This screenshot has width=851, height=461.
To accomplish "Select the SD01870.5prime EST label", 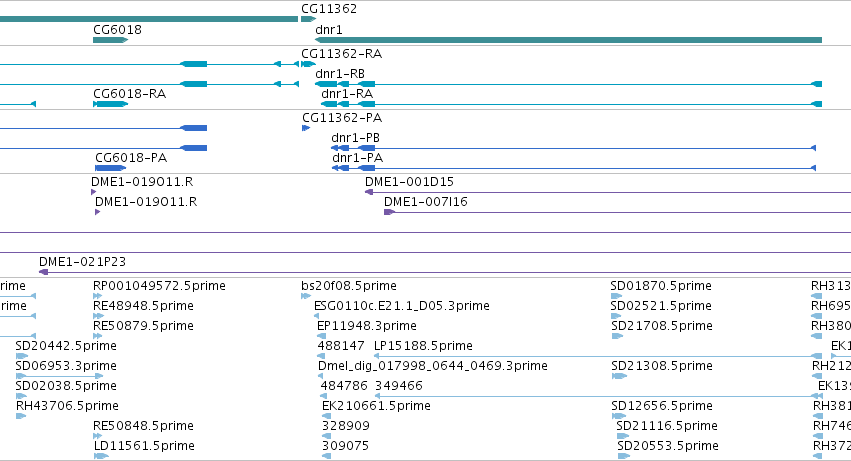I will tap(661, 286).
